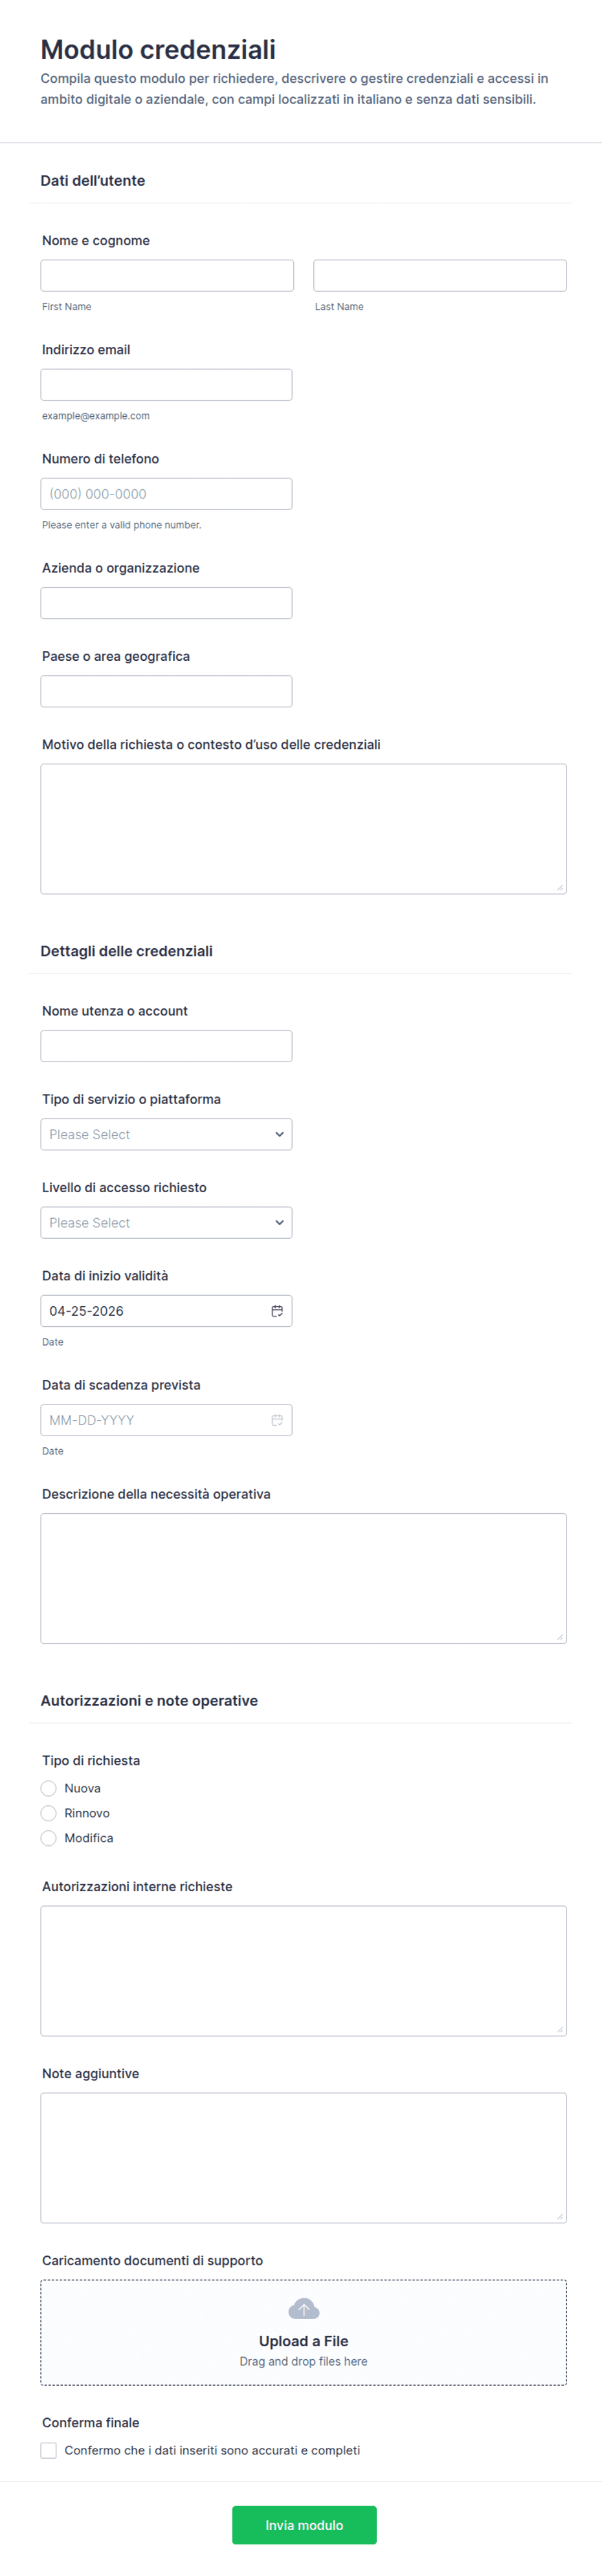Open calendar picker for Data di scadenza prevista

pyautogui.click(x=277, y=1420)
